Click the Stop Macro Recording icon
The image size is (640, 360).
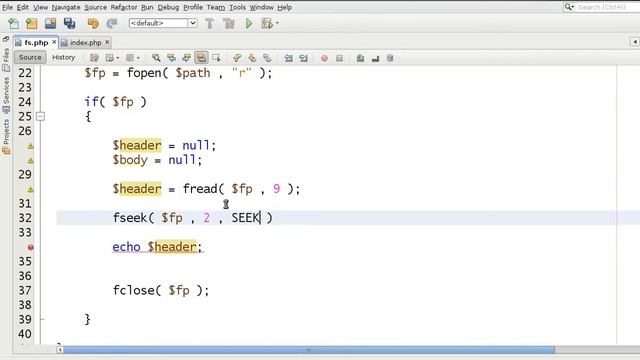pos(339,58)
